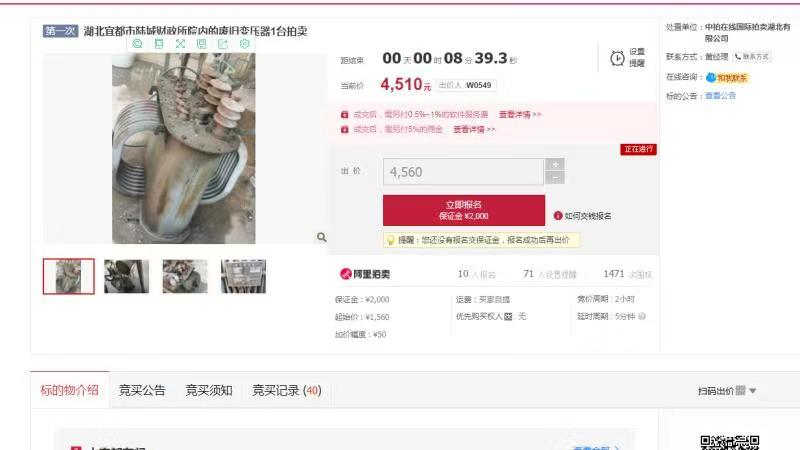Open the 竞买须知 tab
This screenshot has height=450, width=800.
pos(209,391)
